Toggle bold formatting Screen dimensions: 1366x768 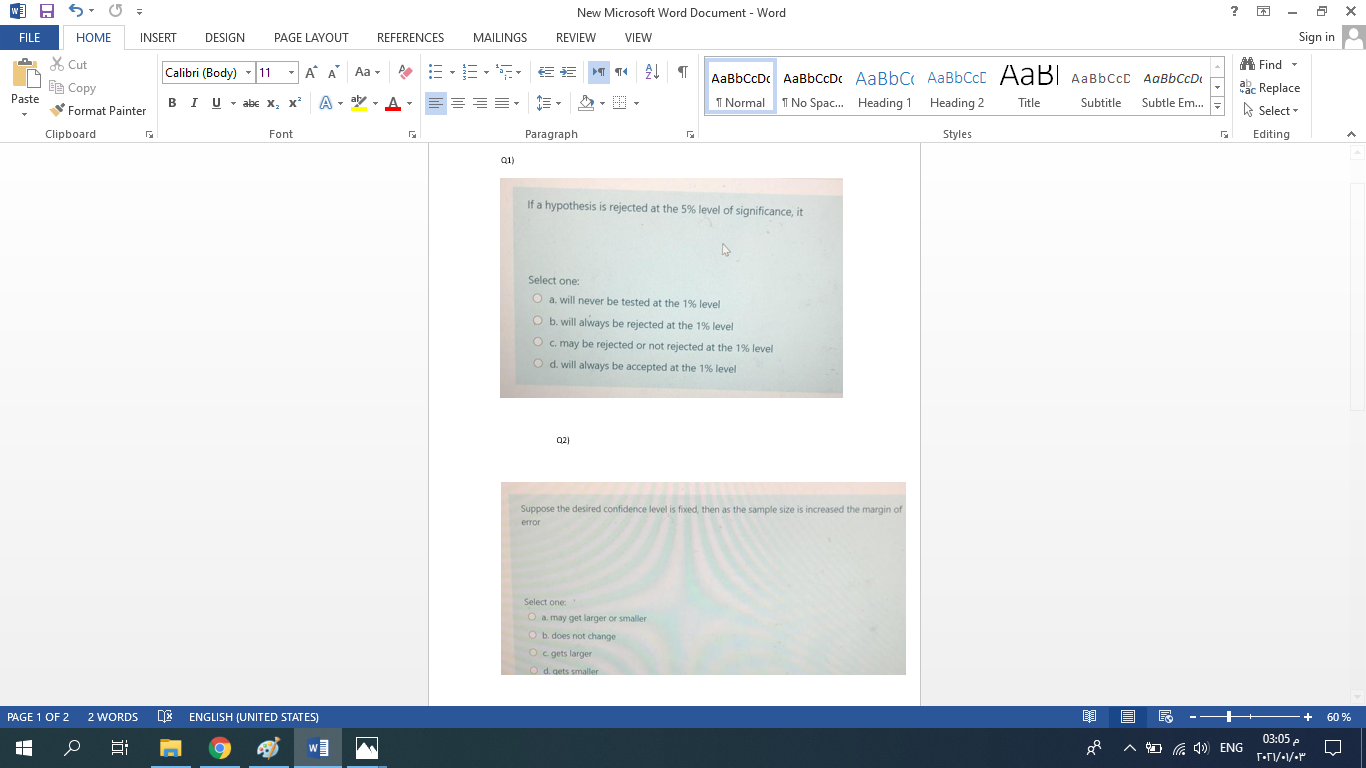(172, 102)
